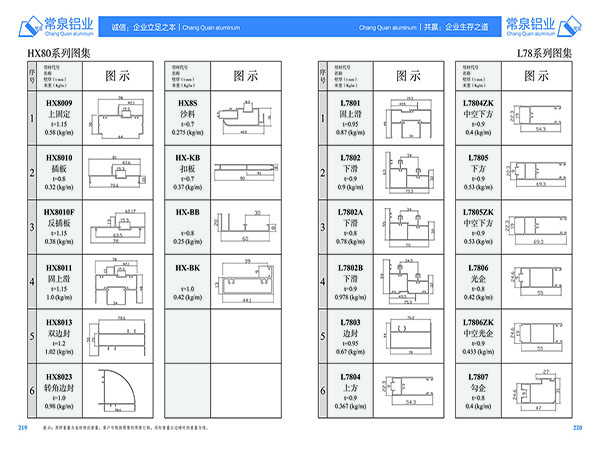600x450 pixels.
Task: Click the 1.02 (kg/m) weight of HX8013
Action: tap(59, 351)
